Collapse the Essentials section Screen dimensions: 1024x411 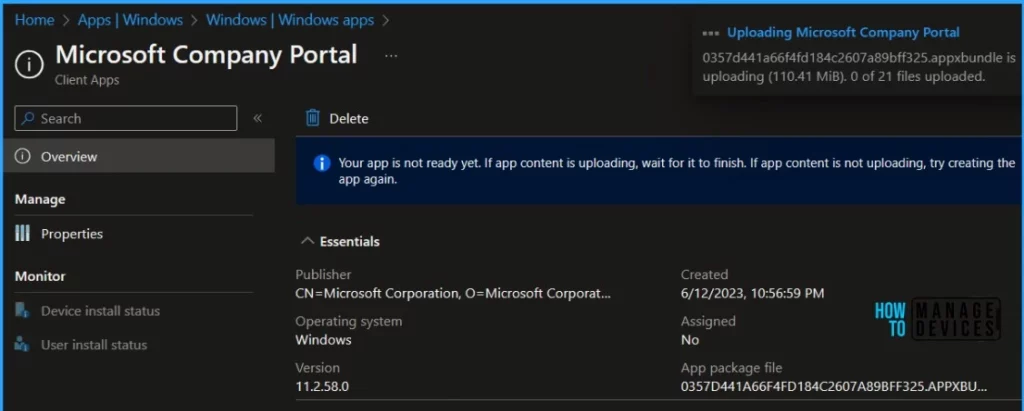point(340,241)
